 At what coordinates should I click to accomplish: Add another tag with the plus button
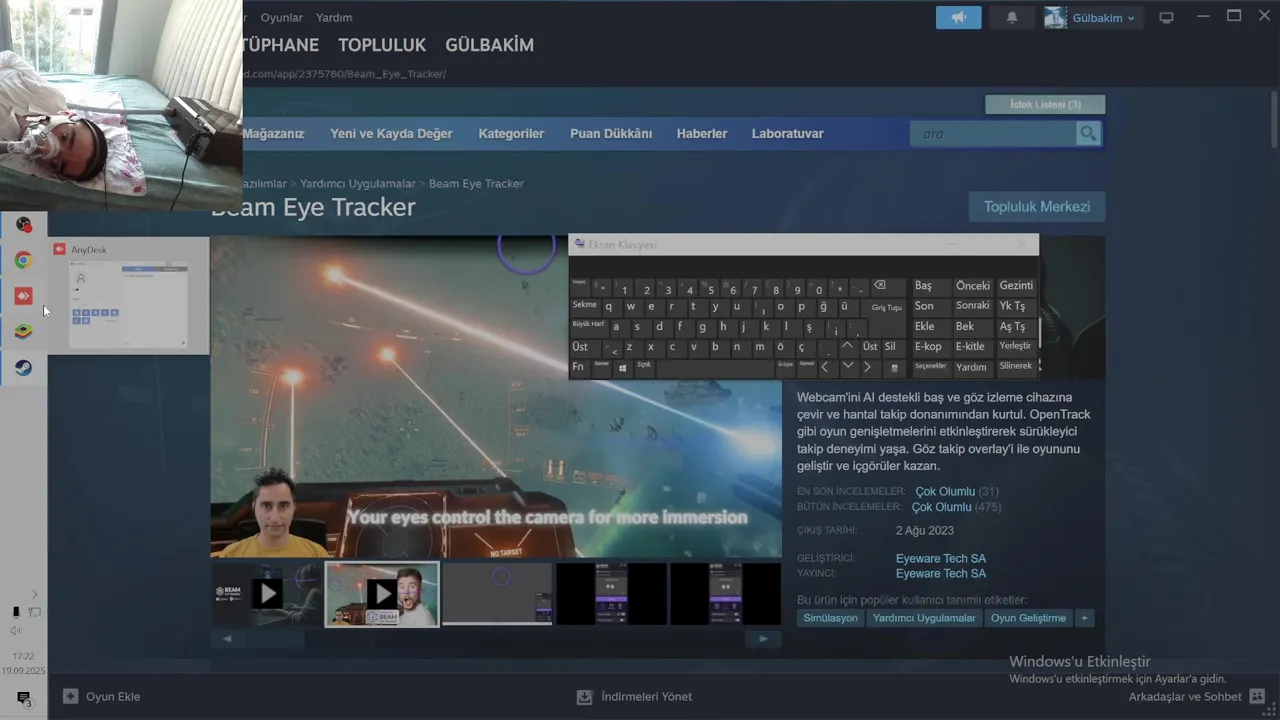(1084, 618)
